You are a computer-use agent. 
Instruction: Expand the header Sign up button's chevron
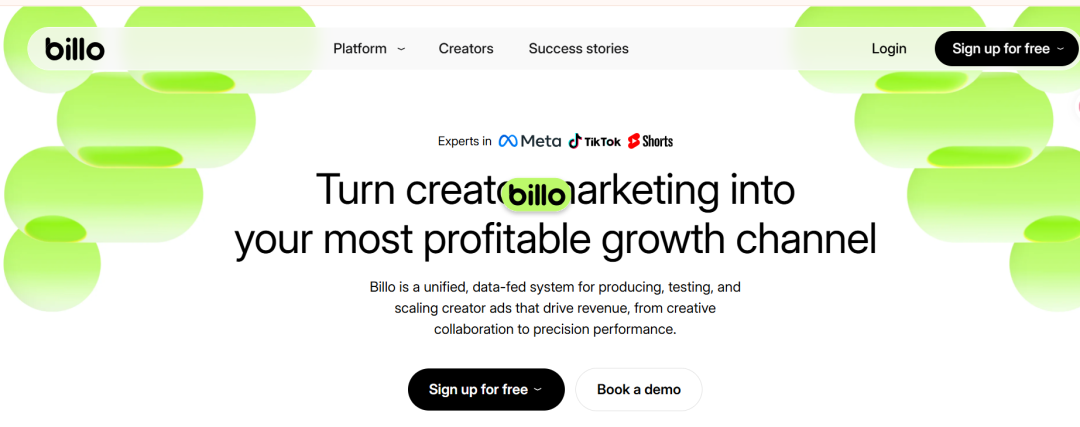1060,49
